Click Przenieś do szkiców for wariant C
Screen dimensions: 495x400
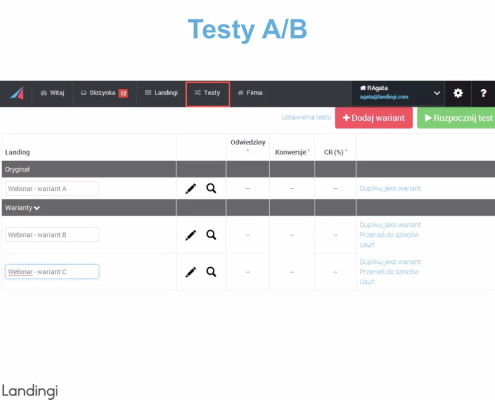tap(389, 272)
